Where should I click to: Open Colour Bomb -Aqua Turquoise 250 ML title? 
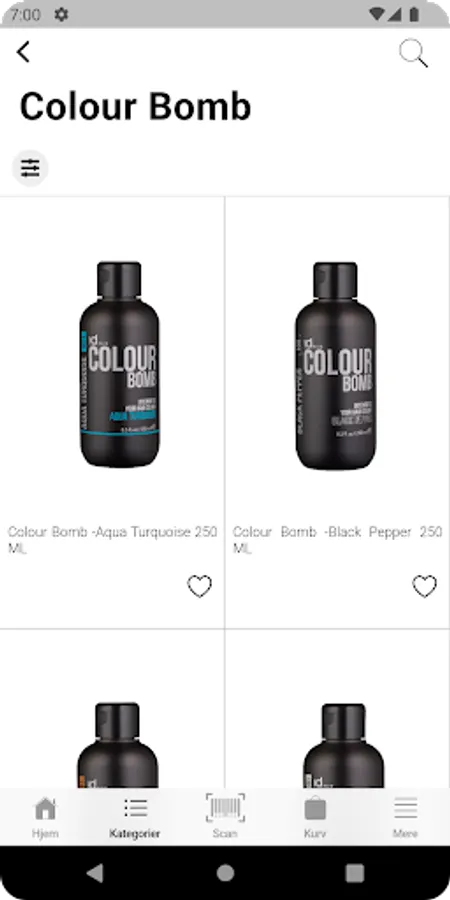(x=112, y=540)
